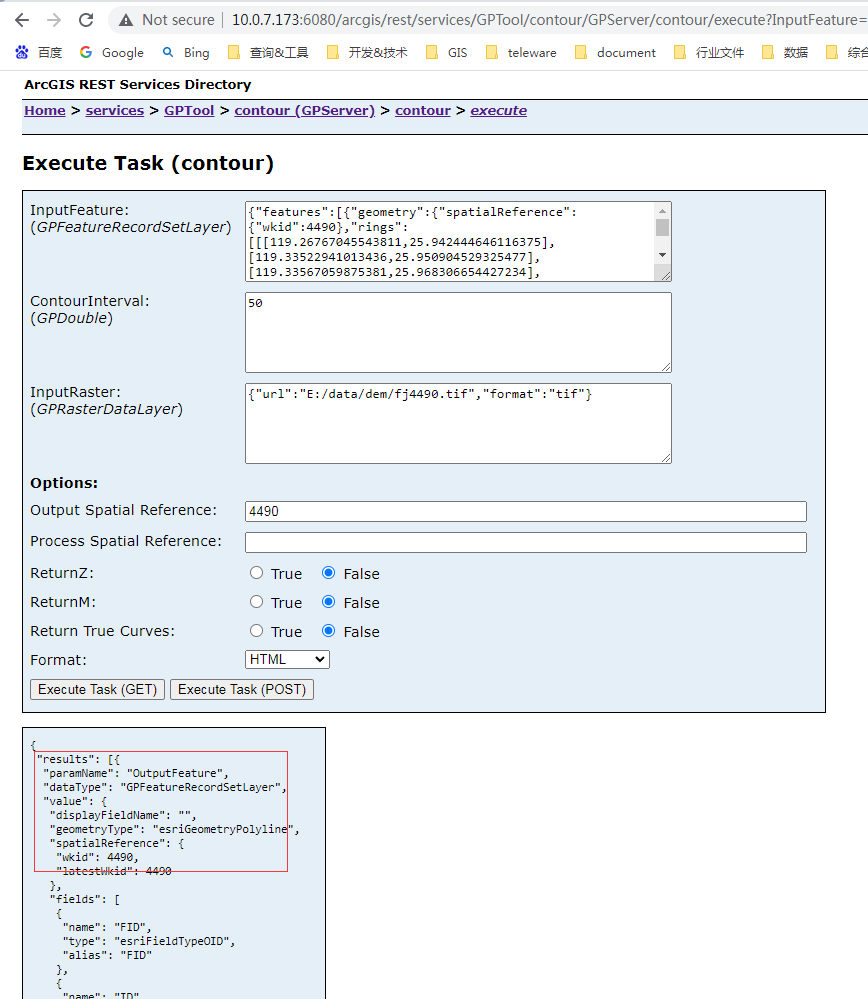868x999 pixels.
Task: Click the InputFeature scrollbar up arrow
Action: [x=663, y=211]
